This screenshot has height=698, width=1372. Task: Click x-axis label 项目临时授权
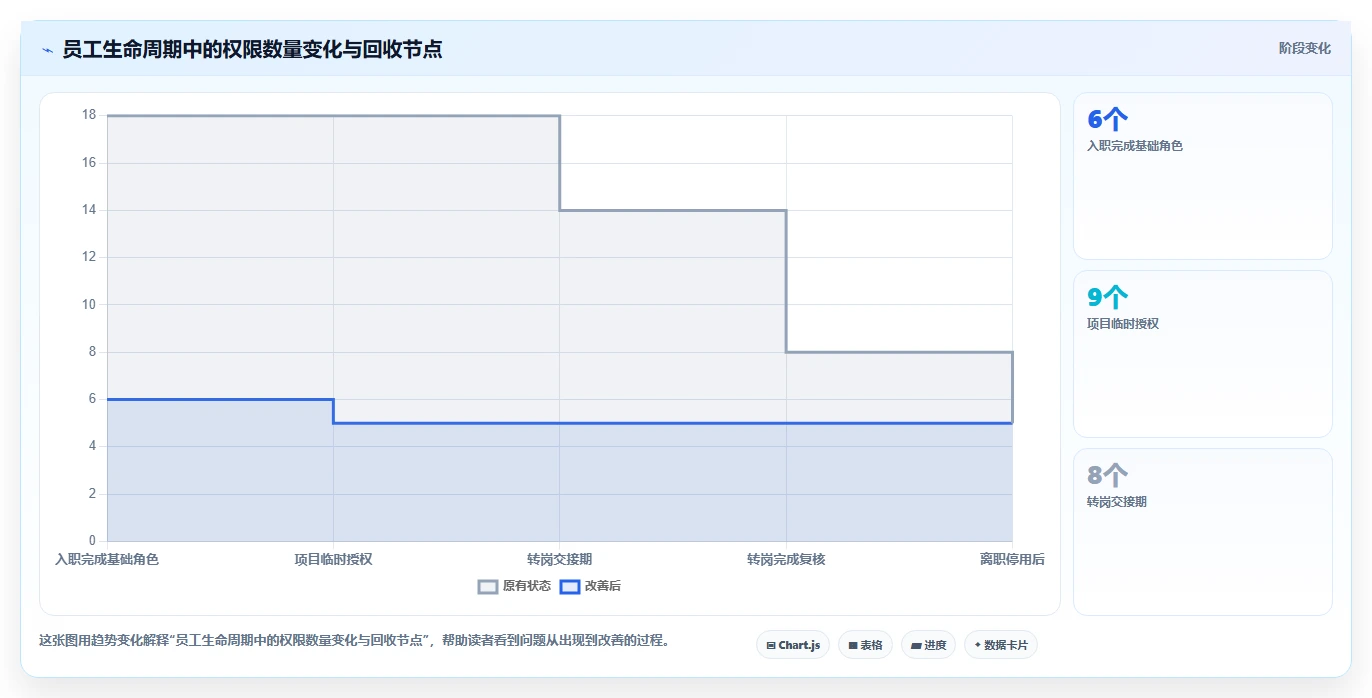point(333,559)
